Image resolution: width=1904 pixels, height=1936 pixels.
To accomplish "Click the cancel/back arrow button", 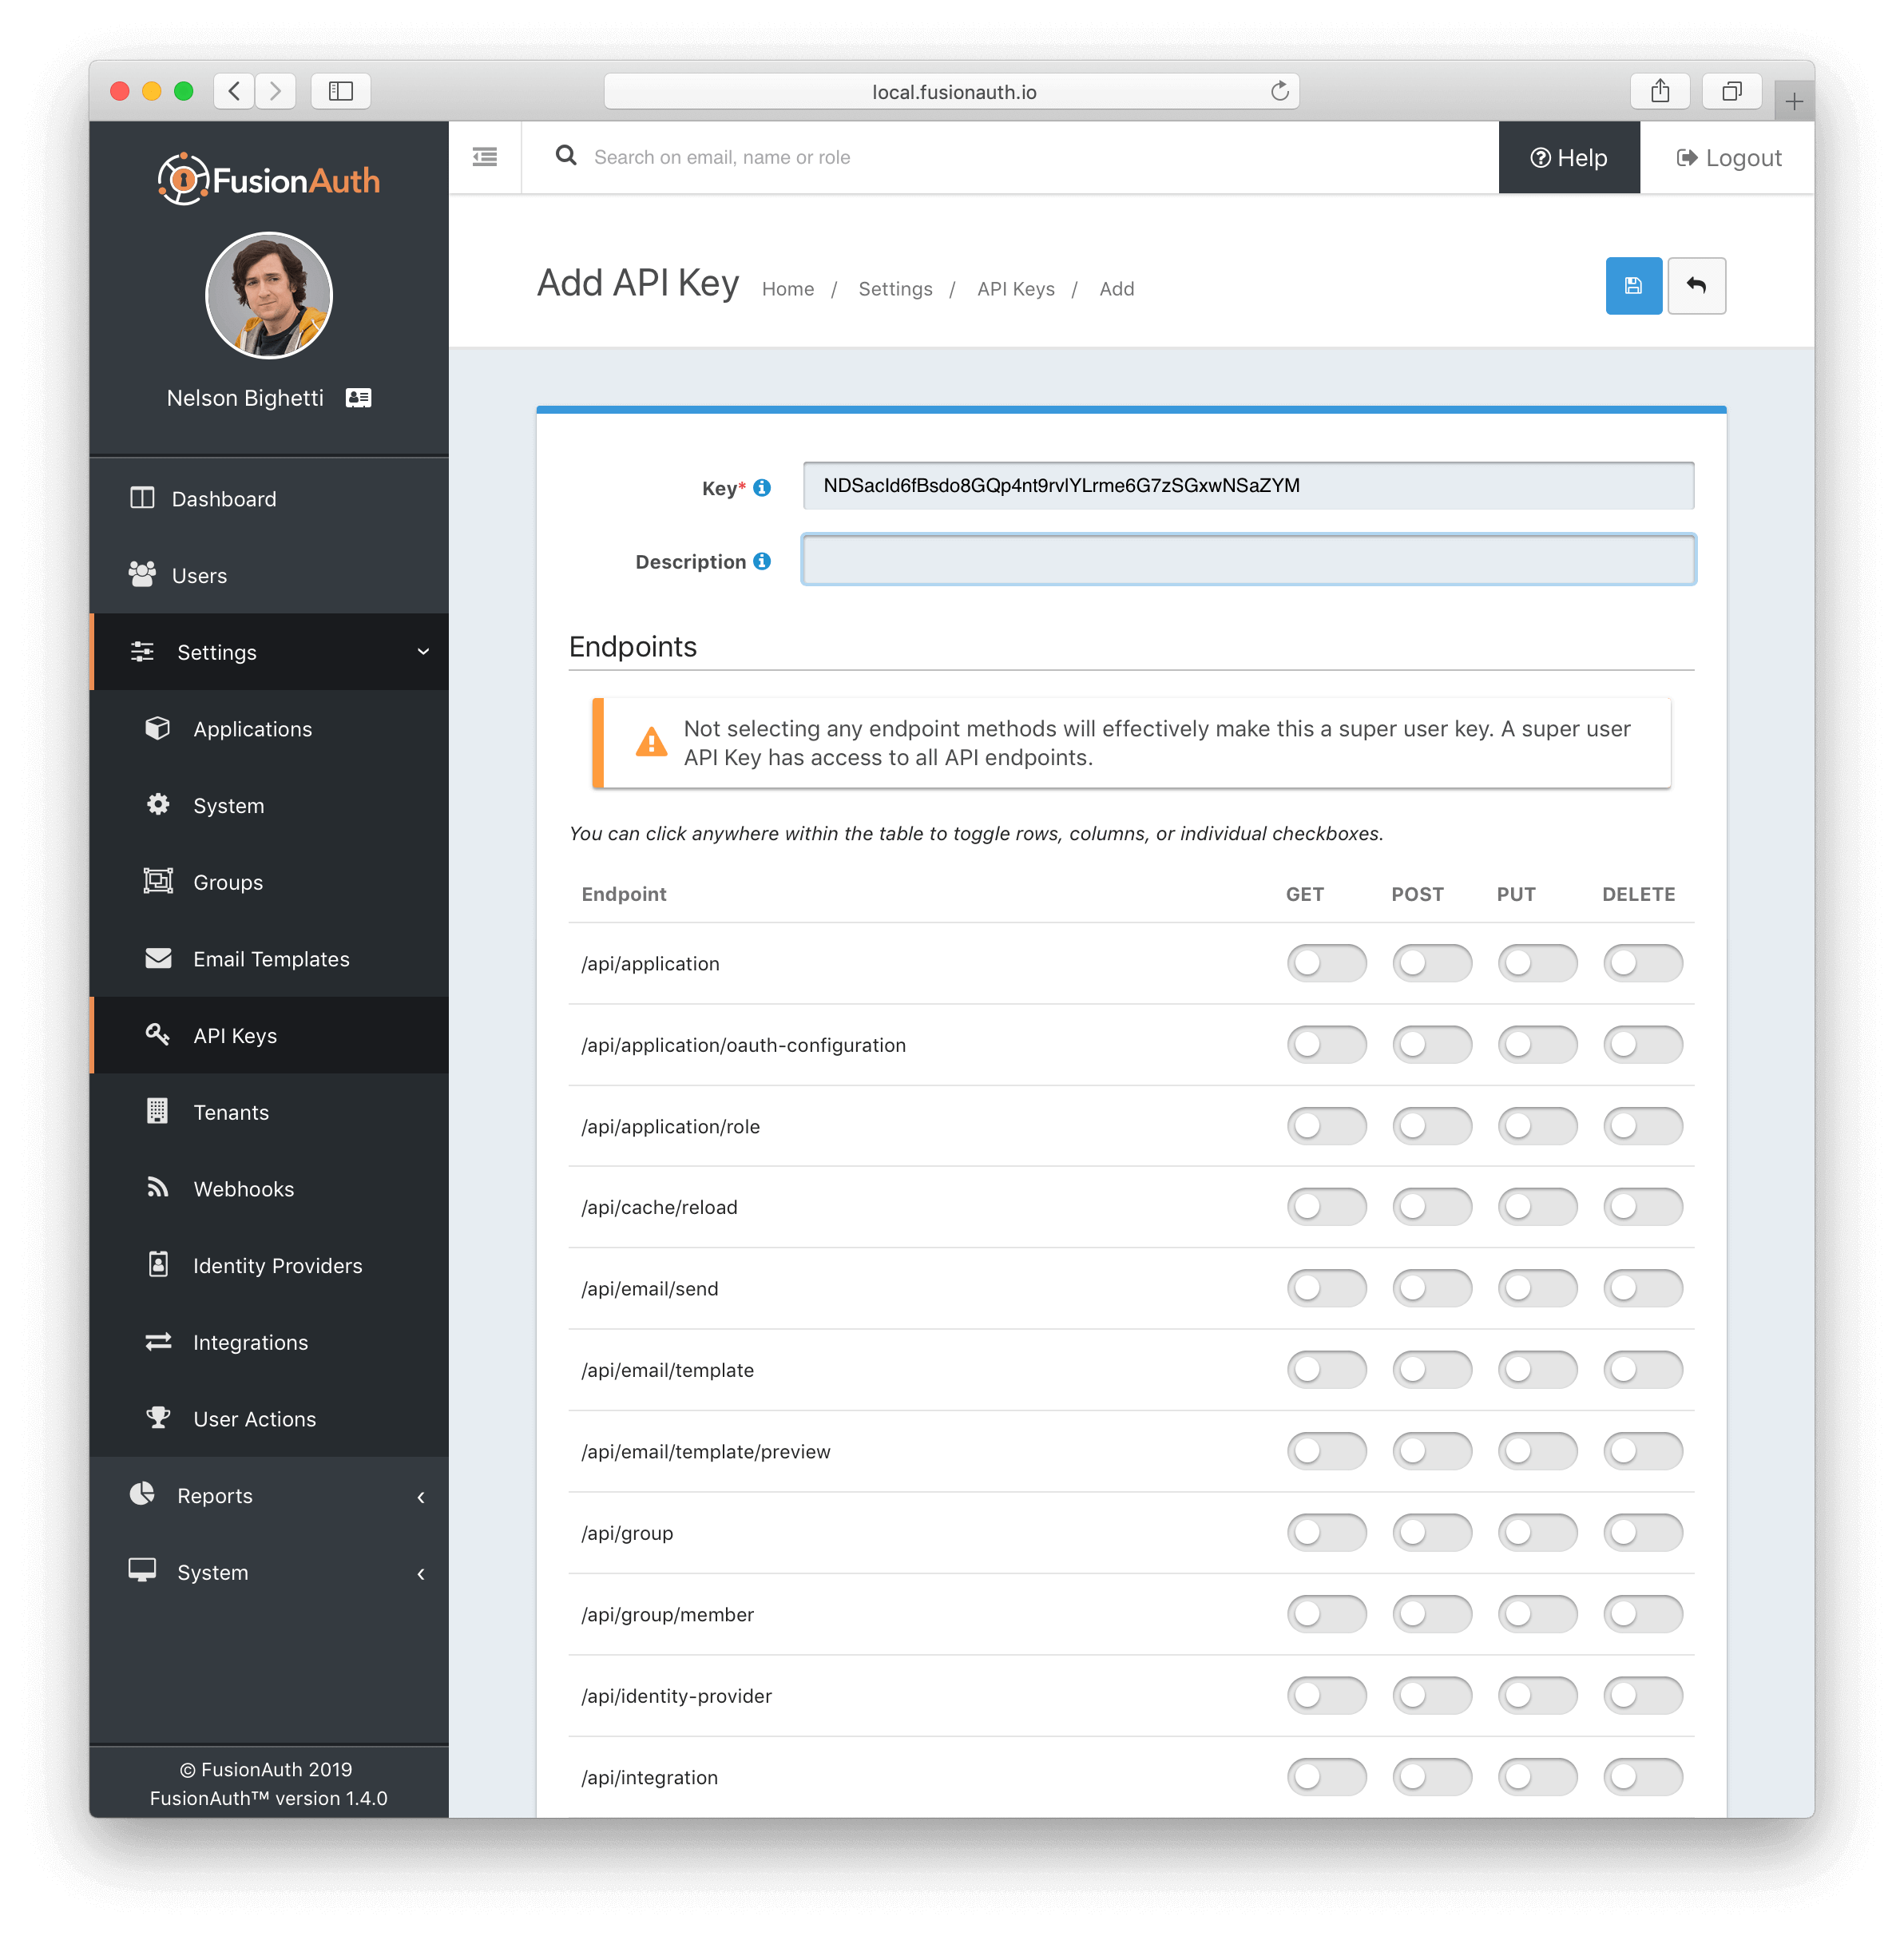I will [x=1700, y=286].
